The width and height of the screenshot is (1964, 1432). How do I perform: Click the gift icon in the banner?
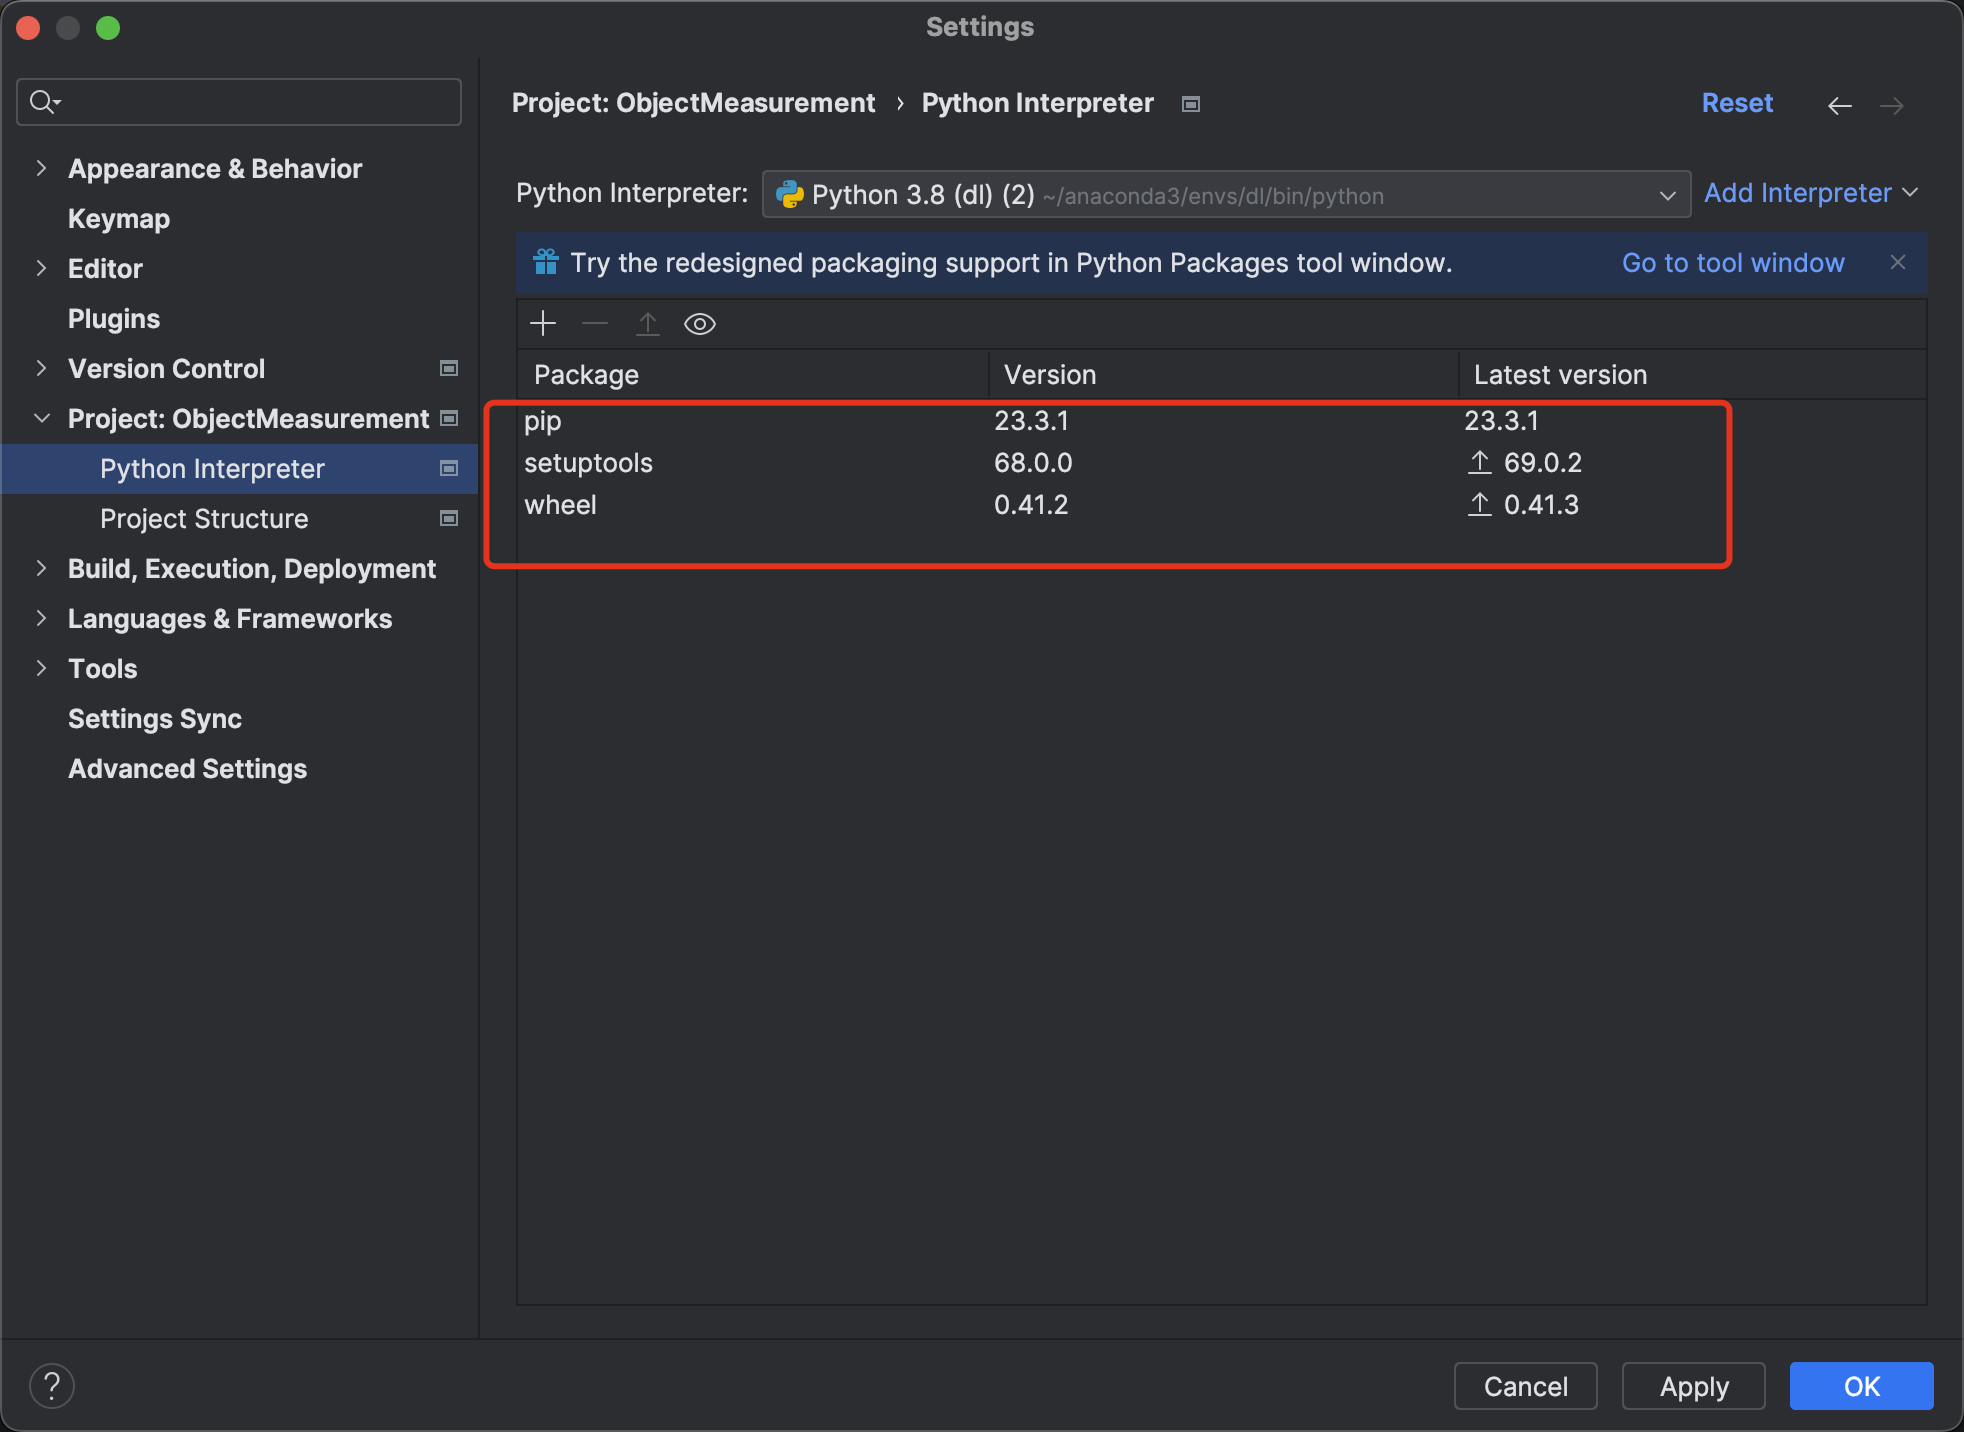(546, 262)
